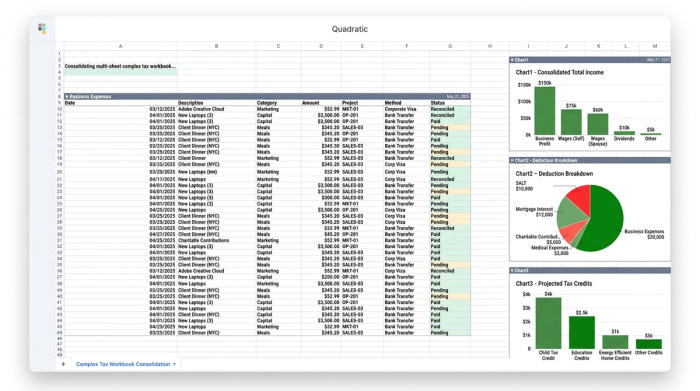Screen dimensions: 700x391
Task: Select row 10 header number
Action: (59, 109)
